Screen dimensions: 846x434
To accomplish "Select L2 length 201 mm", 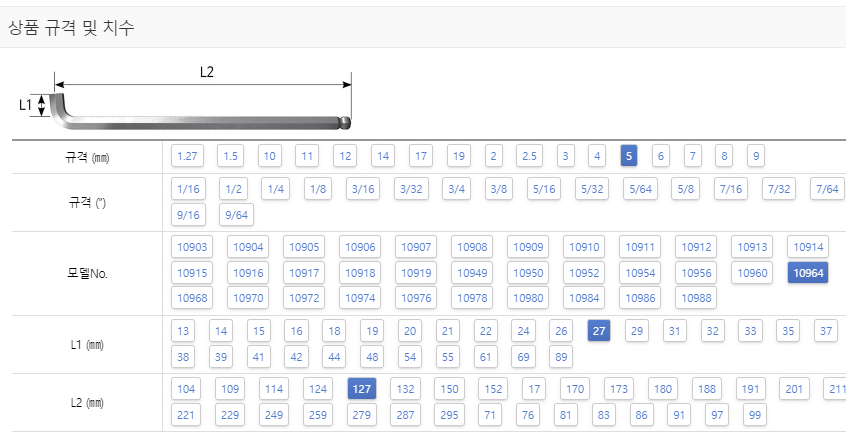I will (x=794, y=389).
